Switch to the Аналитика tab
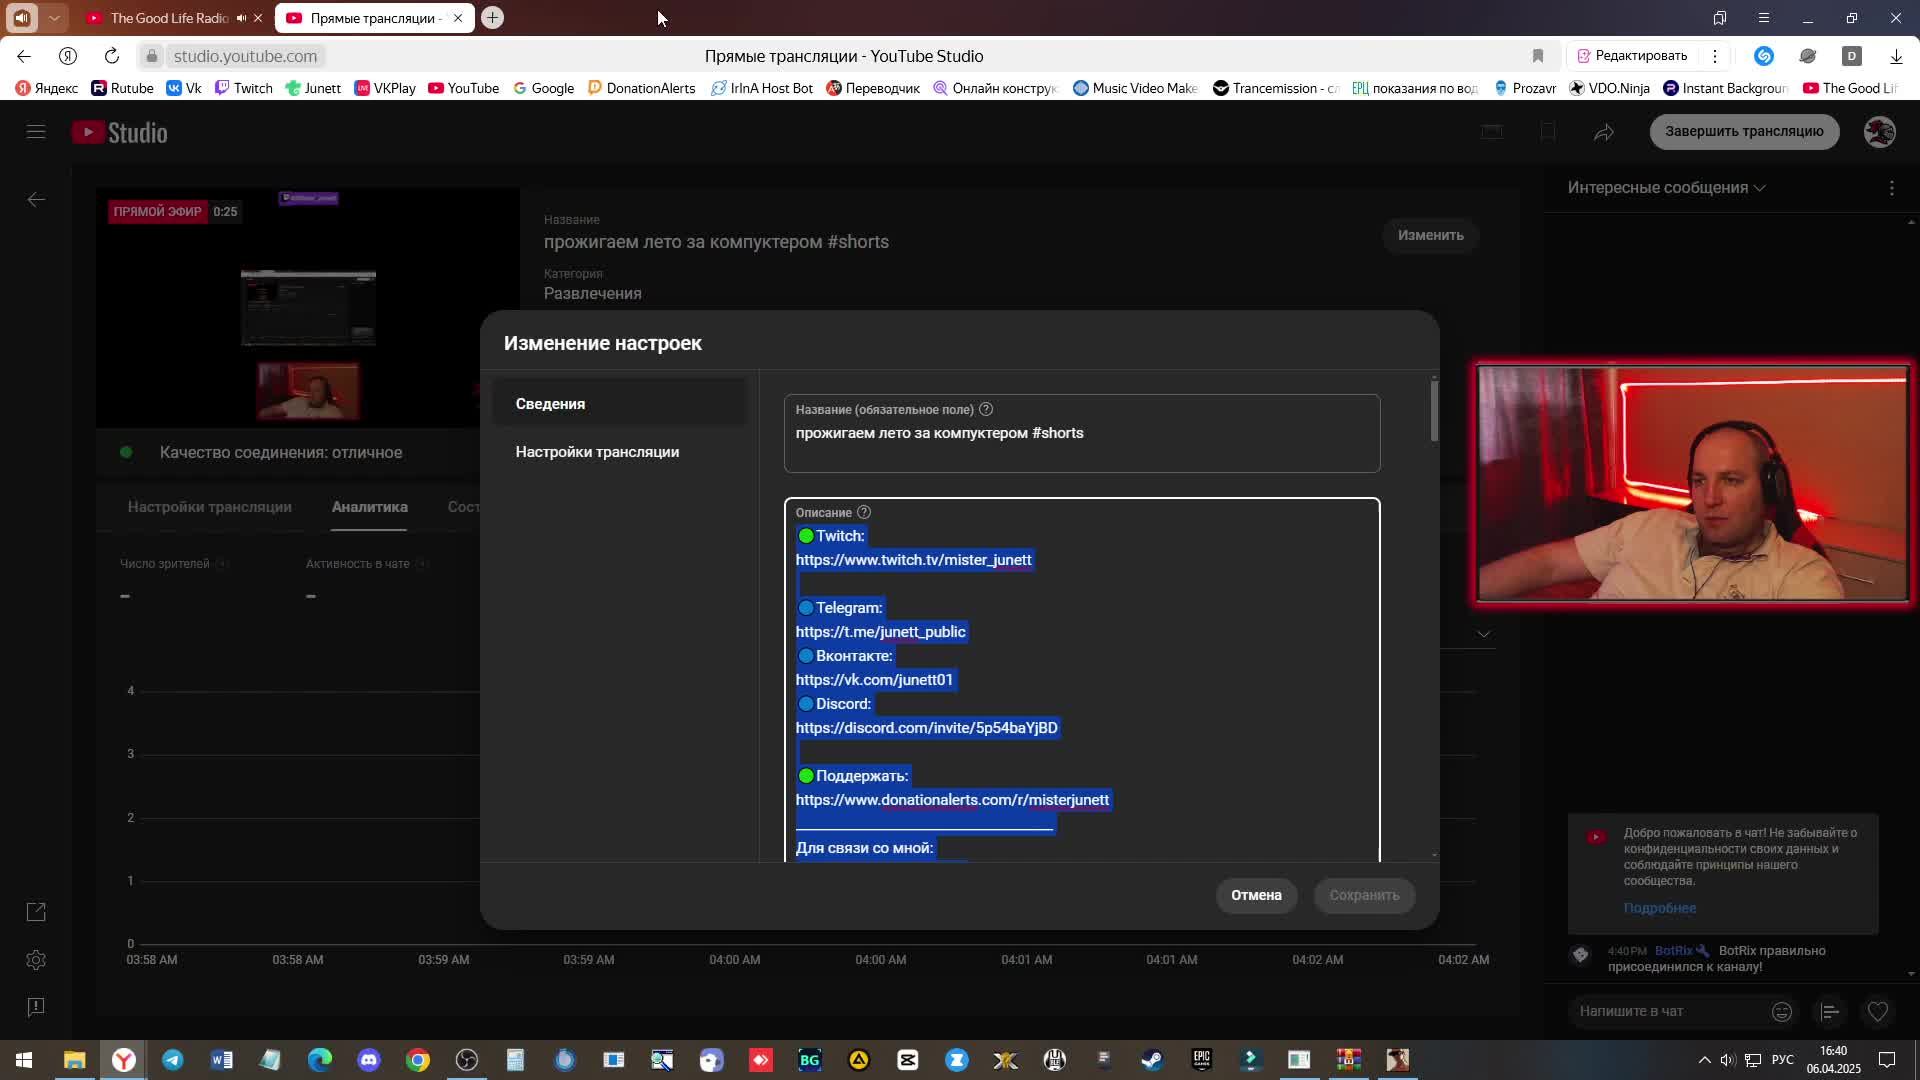This screenshot has height=1080, width=1920. tap(369, 507)
